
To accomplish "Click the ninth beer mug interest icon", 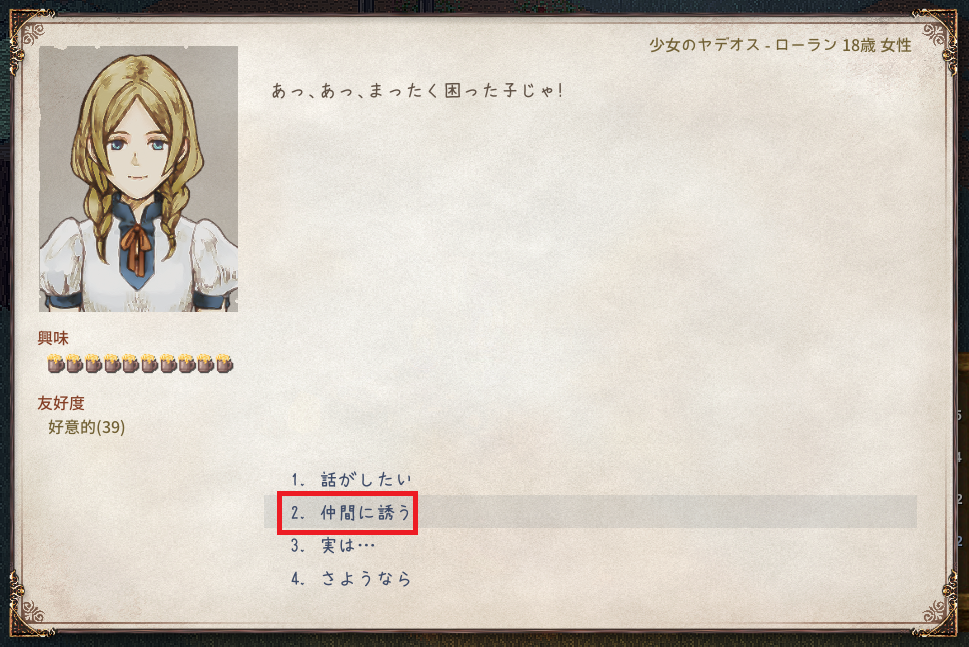I will (x=205, y=363).
